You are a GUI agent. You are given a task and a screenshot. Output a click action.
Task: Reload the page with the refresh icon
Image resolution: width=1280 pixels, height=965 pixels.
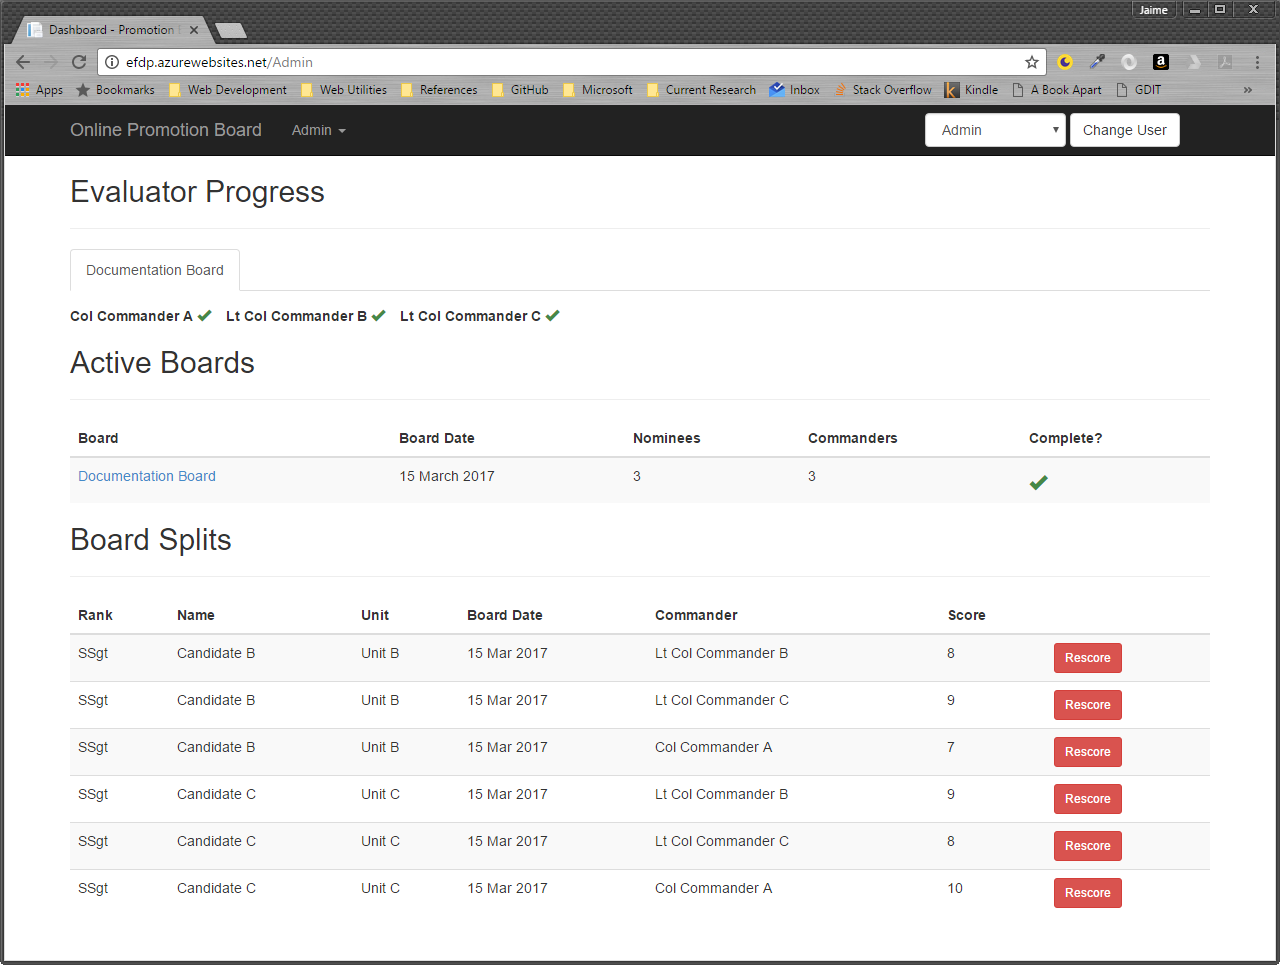[x=79, y=62]
